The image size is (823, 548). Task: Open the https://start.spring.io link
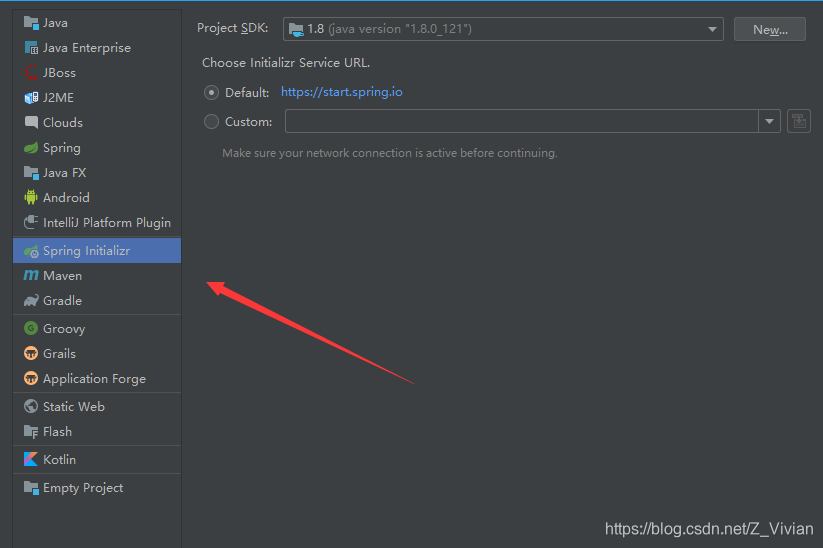pos(342,92)
